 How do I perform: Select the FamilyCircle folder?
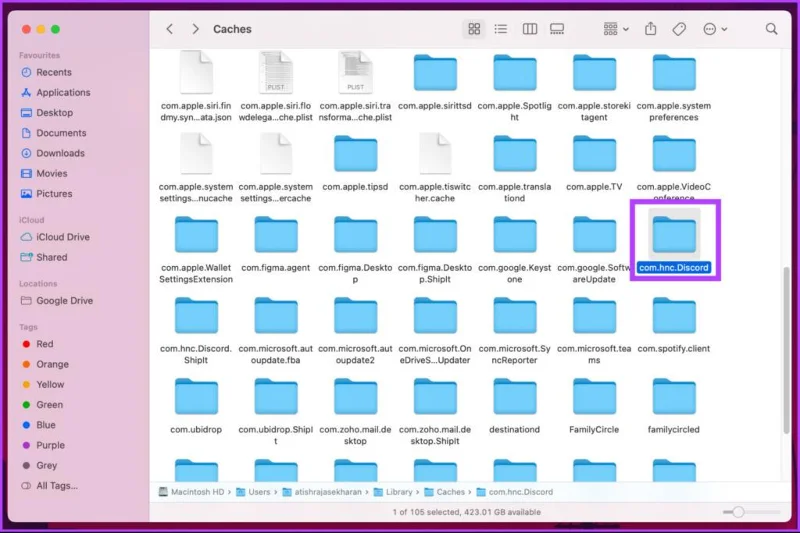coord(594,405)
